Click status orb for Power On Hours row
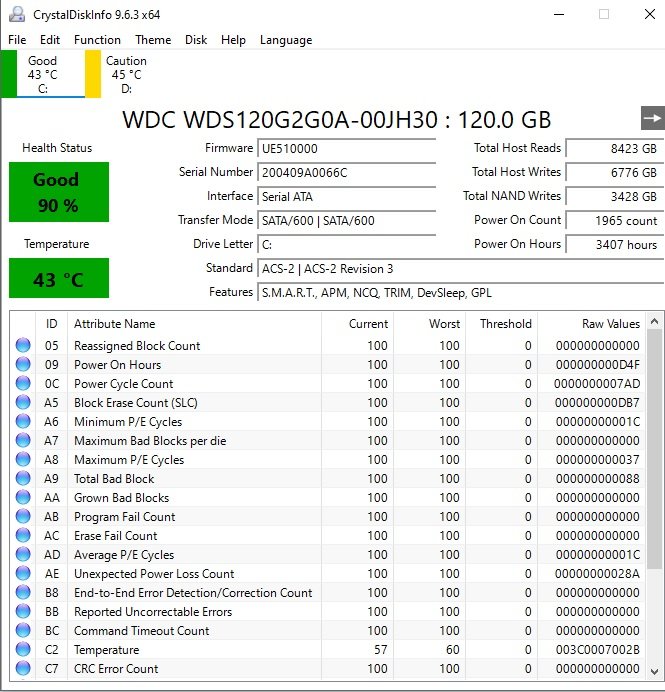The image size is (665, 692). (23, 364)
